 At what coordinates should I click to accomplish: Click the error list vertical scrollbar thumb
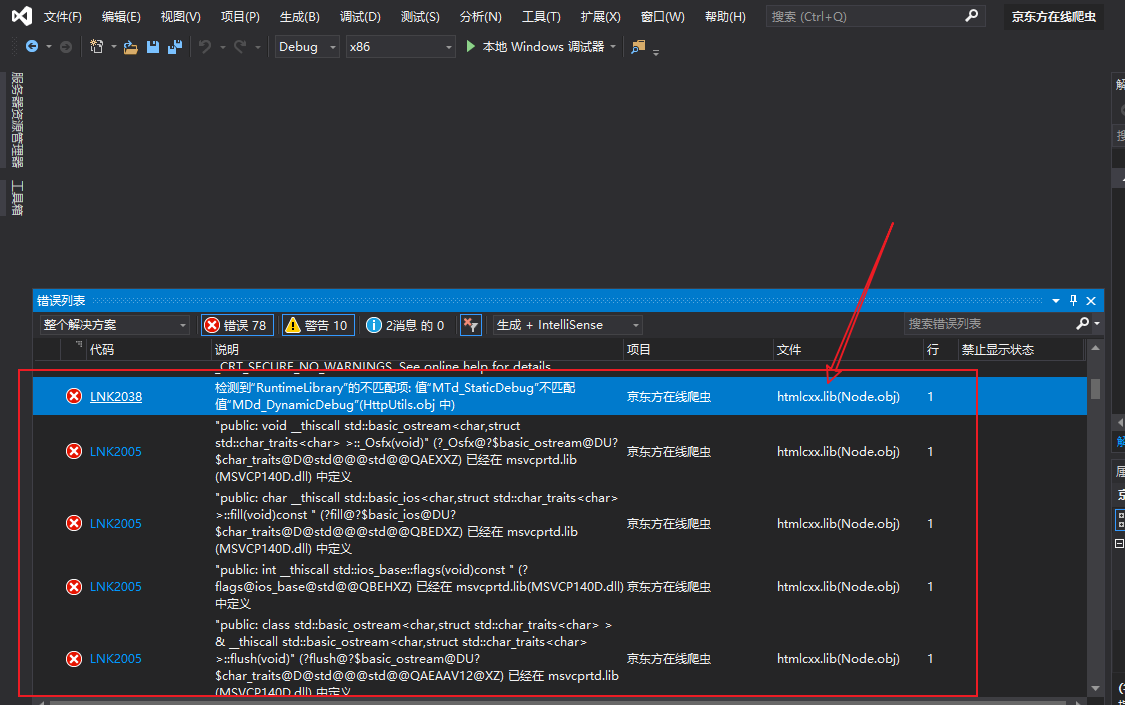[1095, 388]
